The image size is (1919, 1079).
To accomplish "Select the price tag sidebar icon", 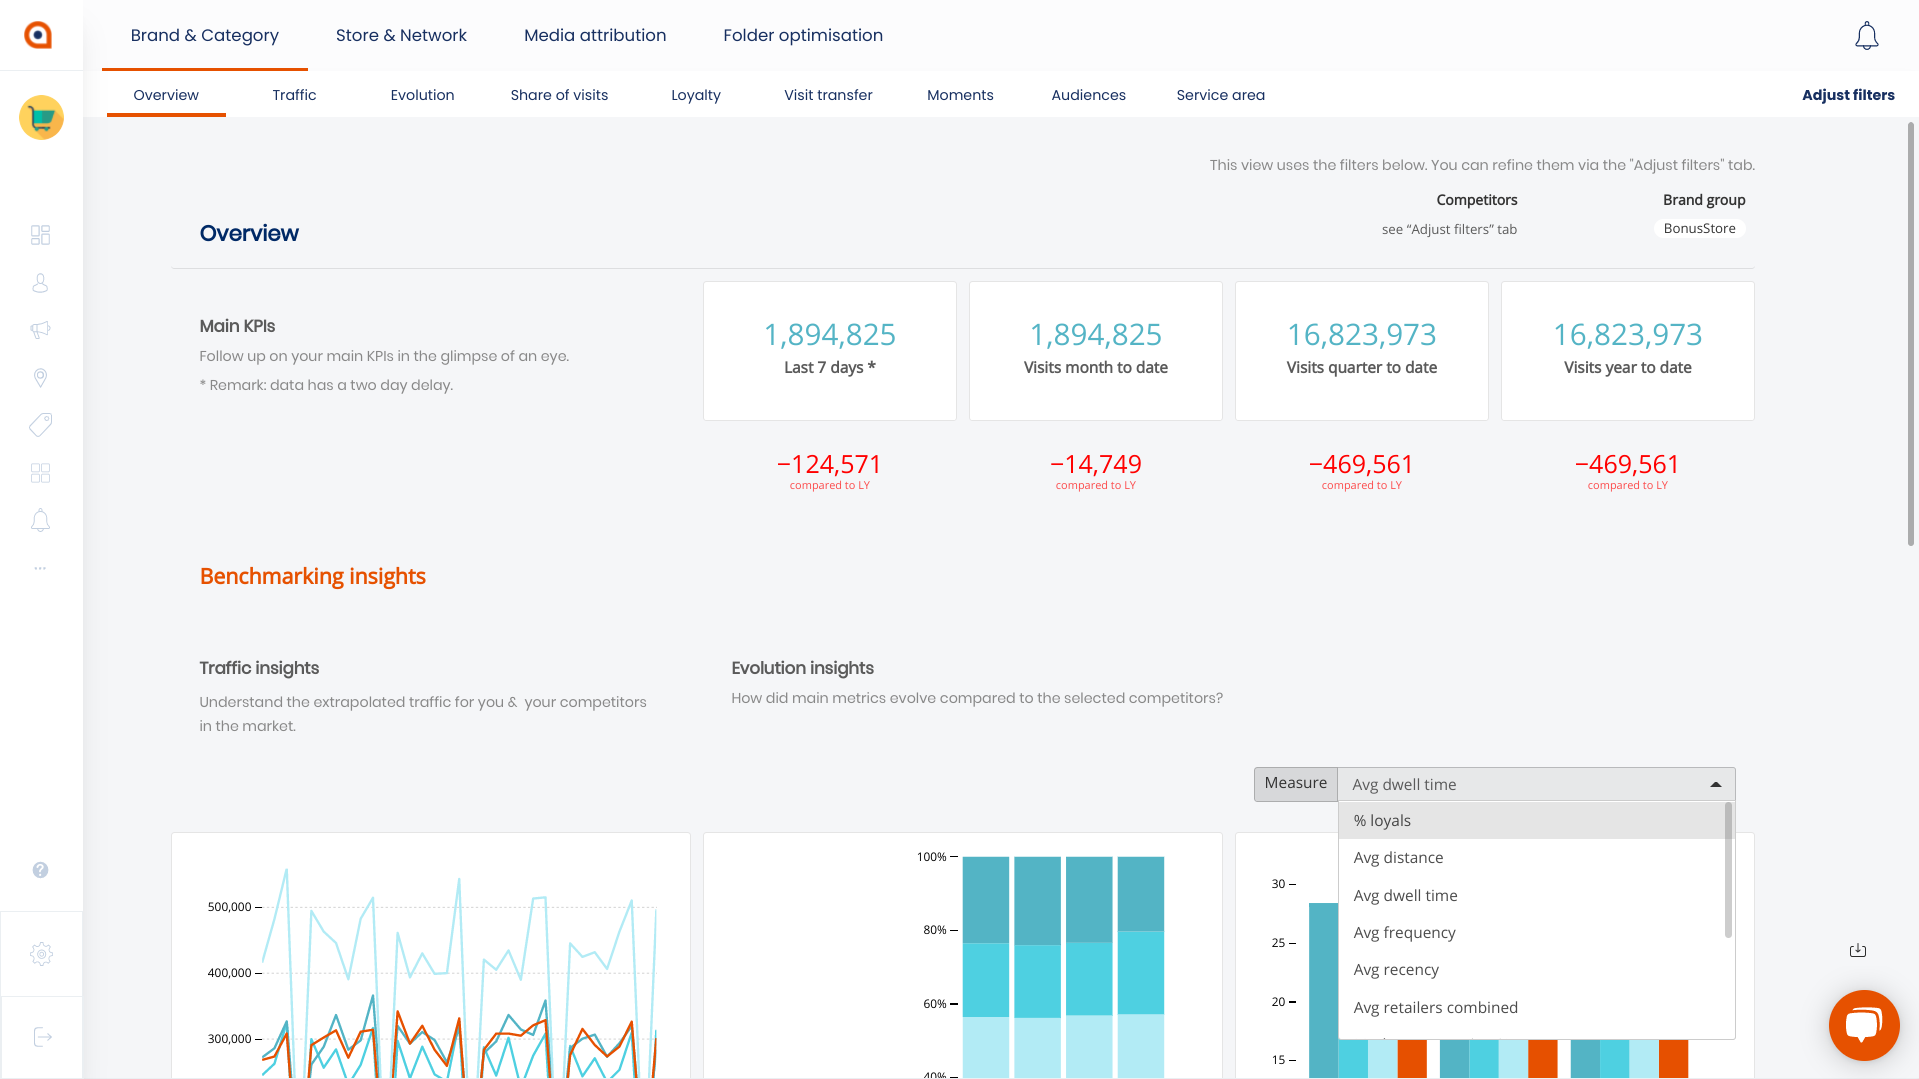I will [x=40, y=425].
